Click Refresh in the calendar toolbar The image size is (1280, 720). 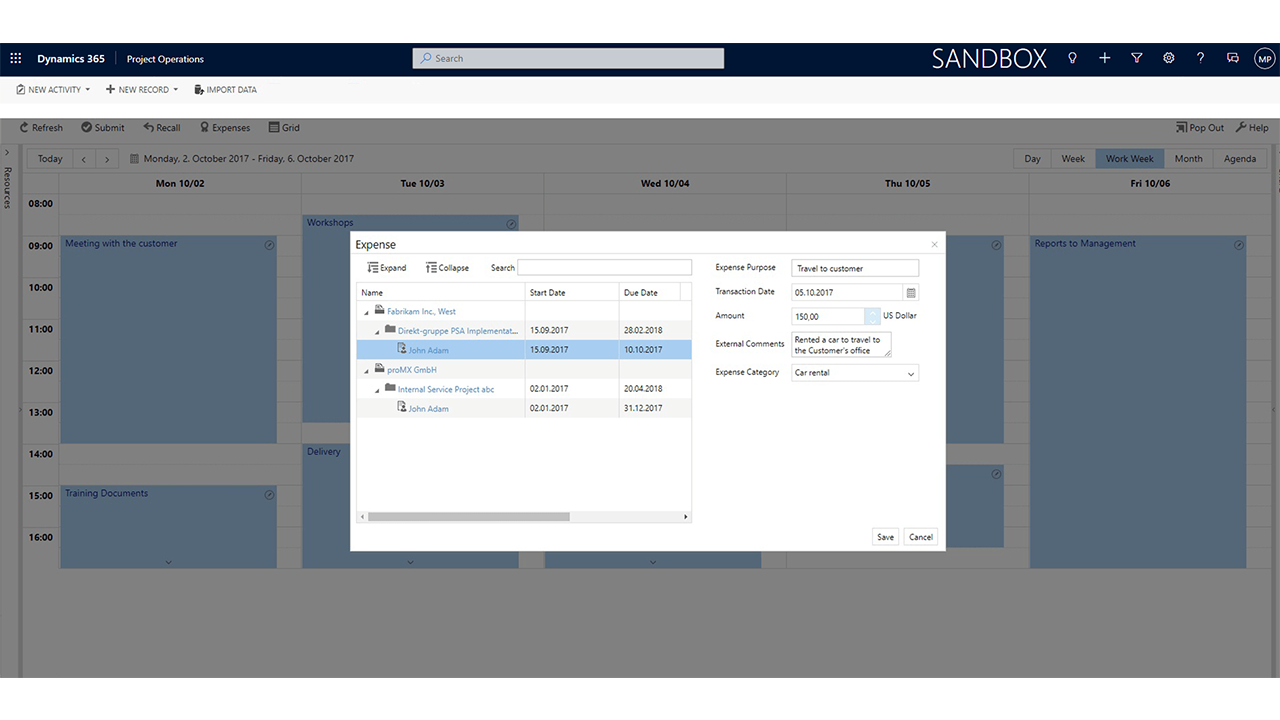41,128
